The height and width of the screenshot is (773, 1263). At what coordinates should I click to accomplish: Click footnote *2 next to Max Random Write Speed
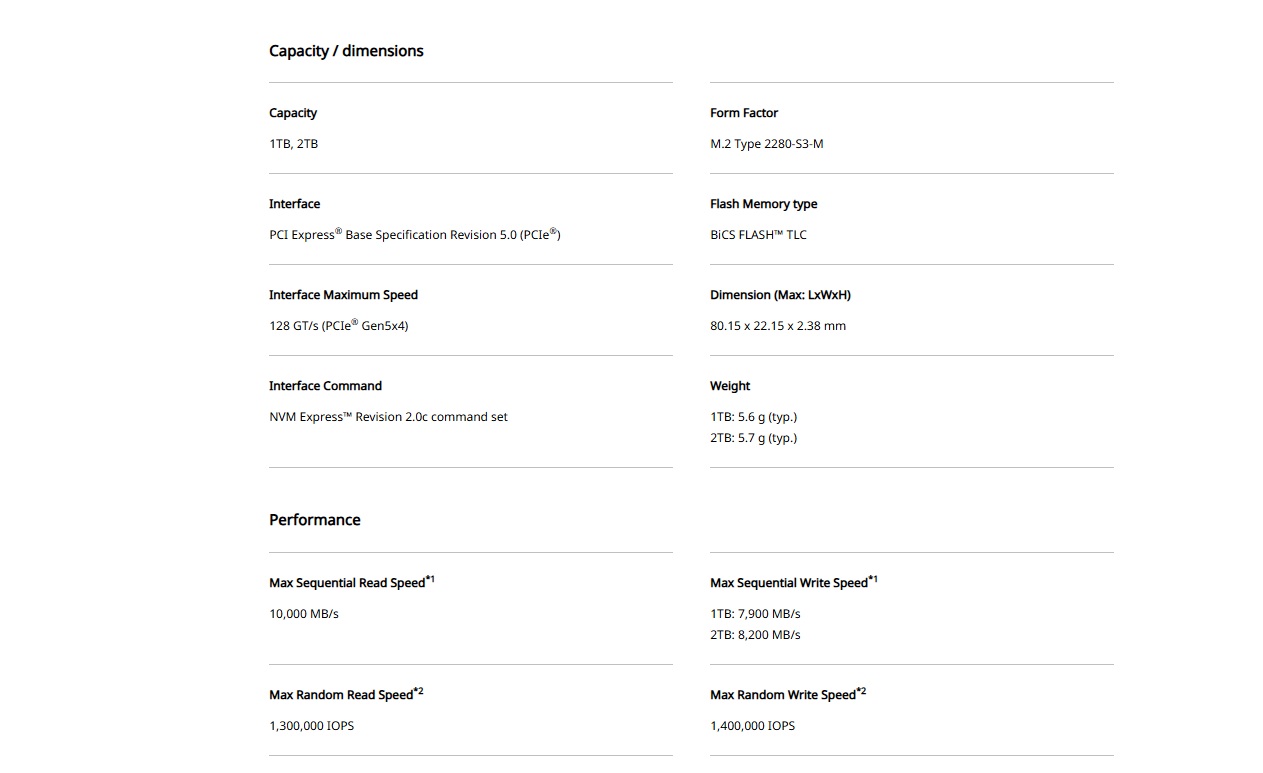coord(861,691)
